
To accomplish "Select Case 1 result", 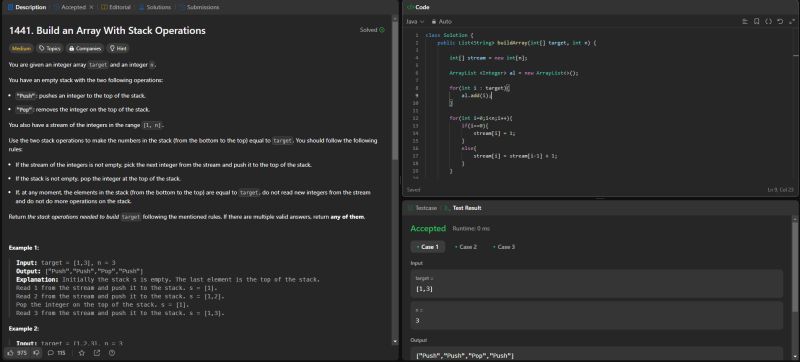I will 428,247.
